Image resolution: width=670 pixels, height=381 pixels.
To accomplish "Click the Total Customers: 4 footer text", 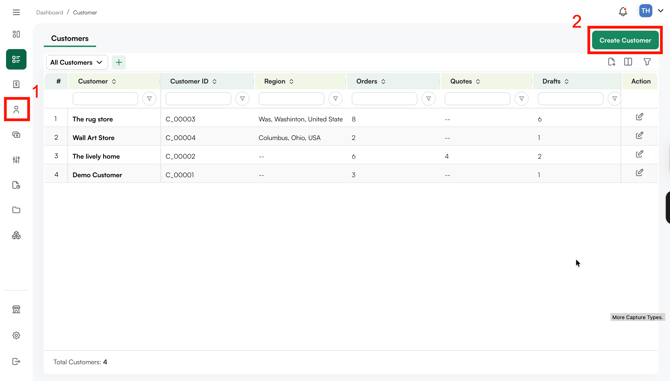I will [80, 362].
